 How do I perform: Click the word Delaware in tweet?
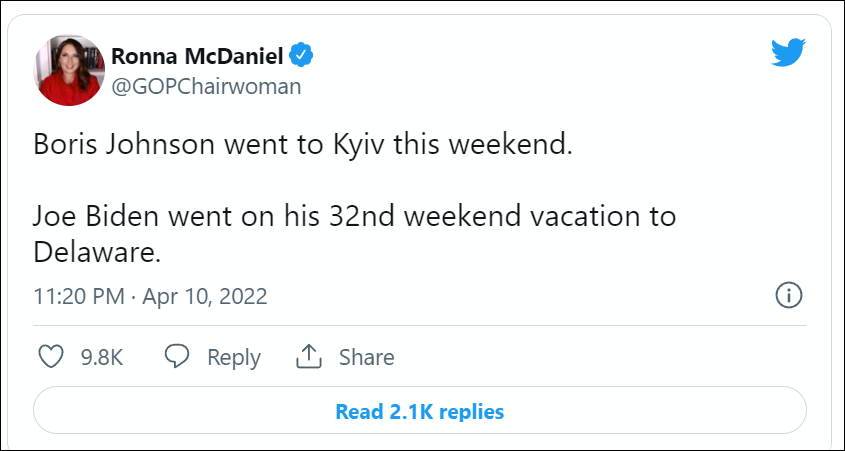[96, 252]
